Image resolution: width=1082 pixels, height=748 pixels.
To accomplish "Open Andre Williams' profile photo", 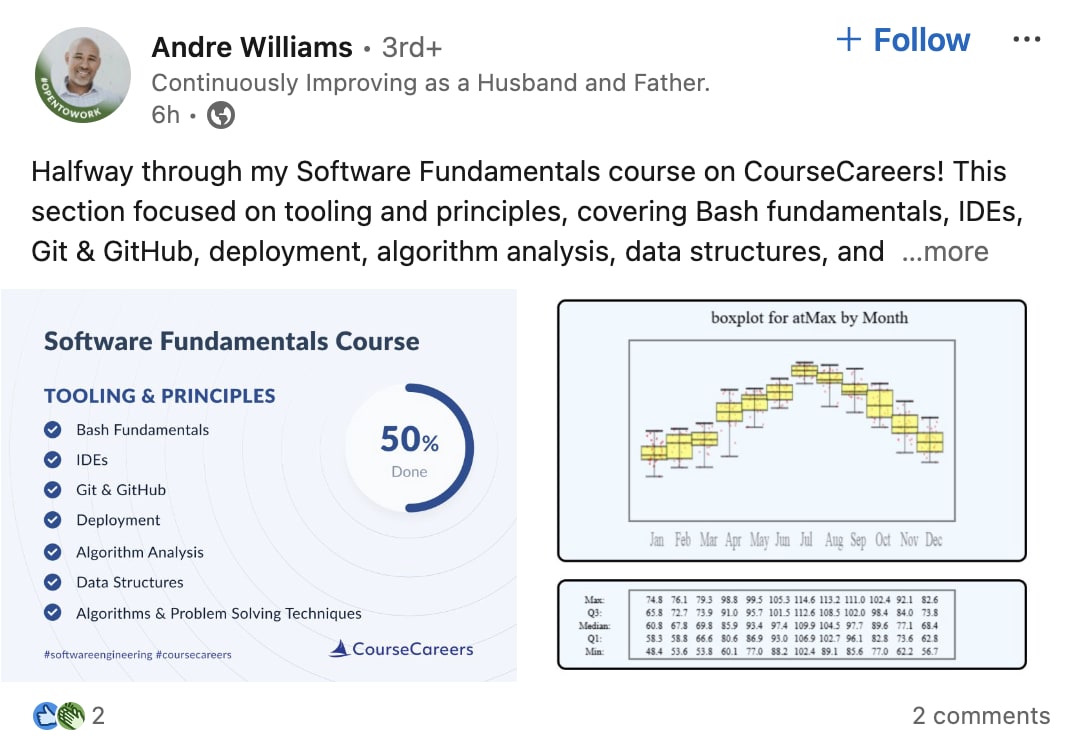I will tap(83, 75).
